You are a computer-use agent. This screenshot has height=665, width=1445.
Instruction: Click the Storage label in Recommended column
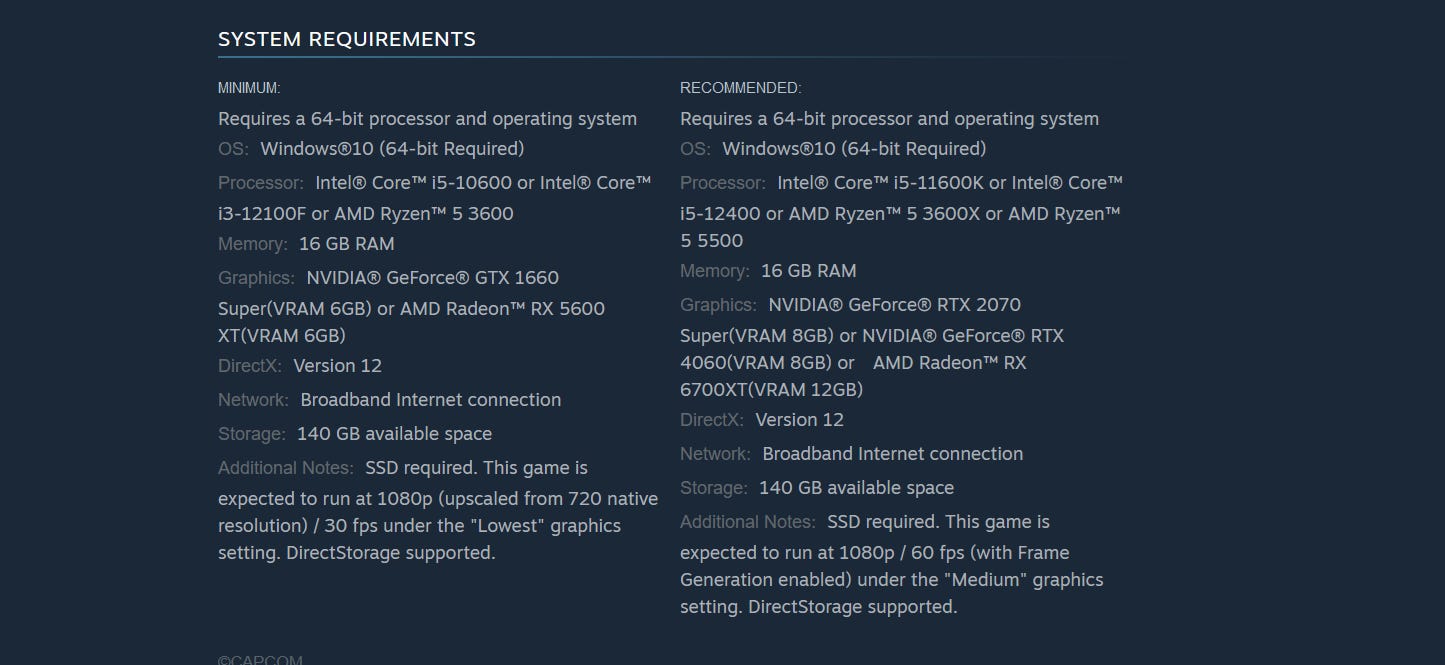pos(713,488)
